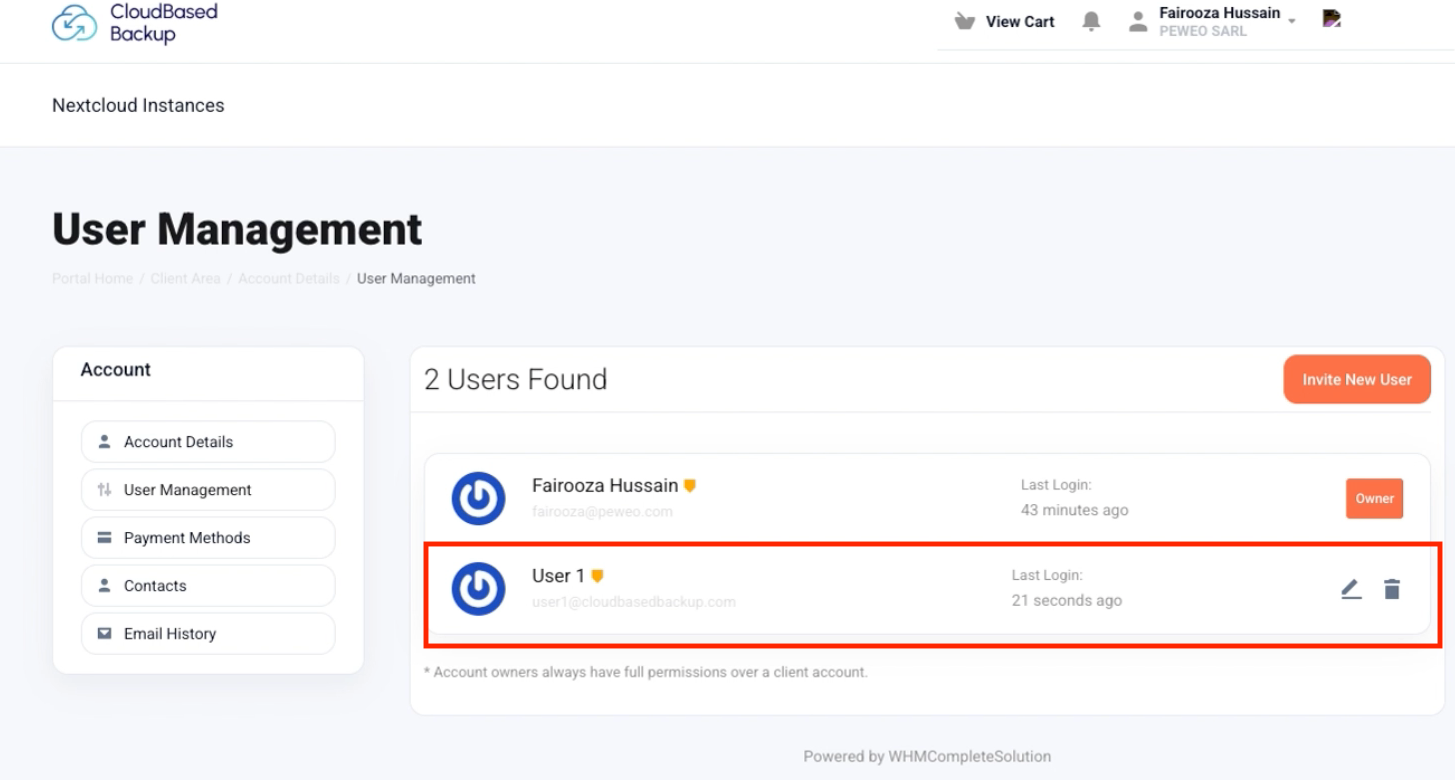Click the Payment Methods card icon
1455x780 pixels.
pyautogui.click(x=103, y=537)
